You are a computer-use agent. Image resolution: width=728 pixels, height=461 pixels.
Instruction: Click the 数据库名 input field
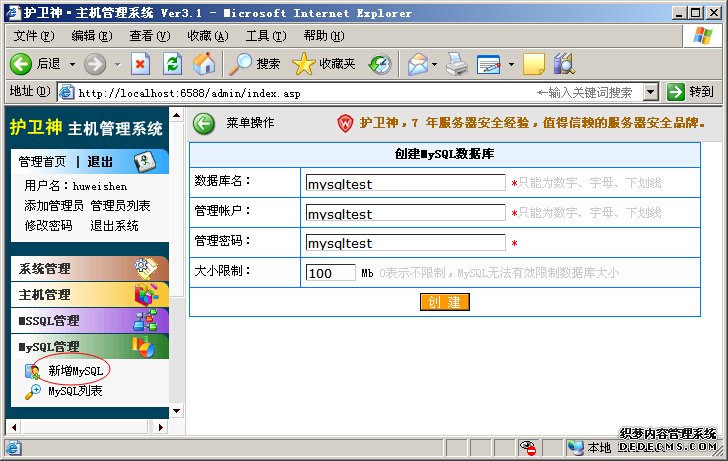[405, 182]
